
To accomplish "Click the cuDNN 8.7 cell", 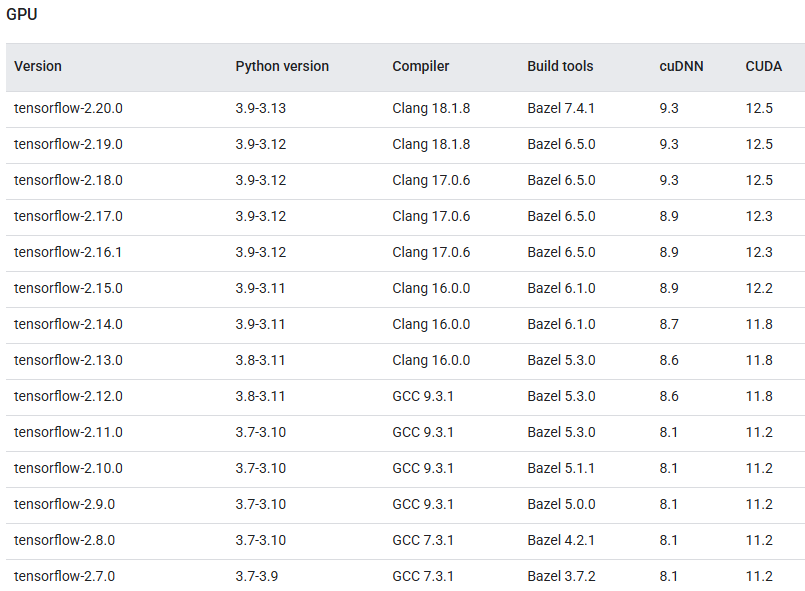I will 669,324.
